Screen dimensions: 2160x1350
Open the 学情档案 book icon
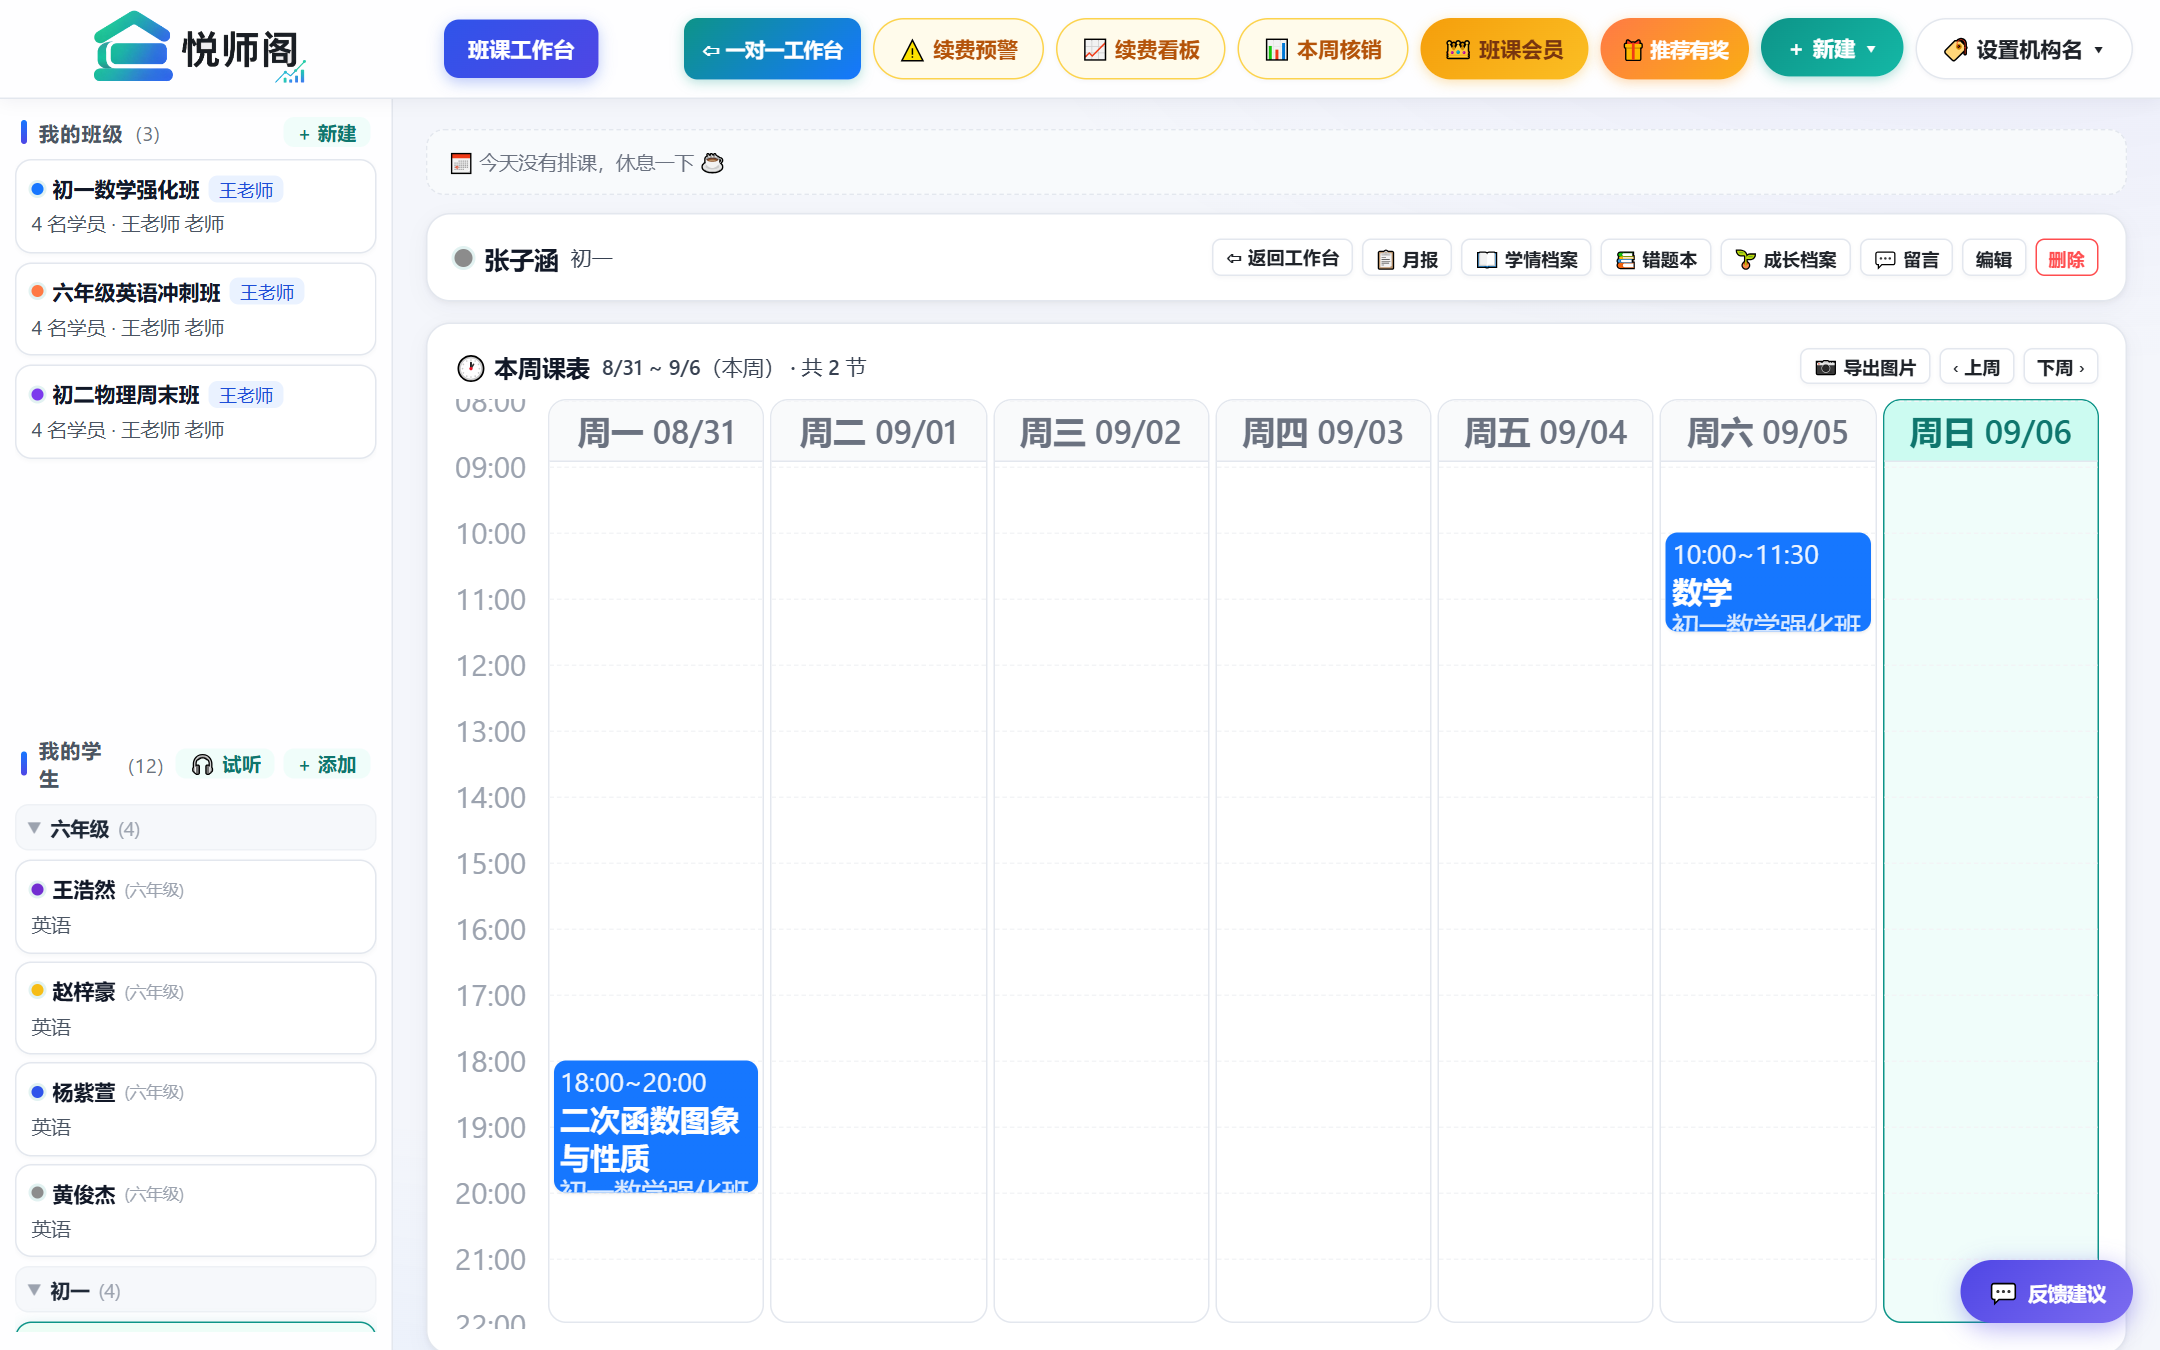tap(1526, 259)
